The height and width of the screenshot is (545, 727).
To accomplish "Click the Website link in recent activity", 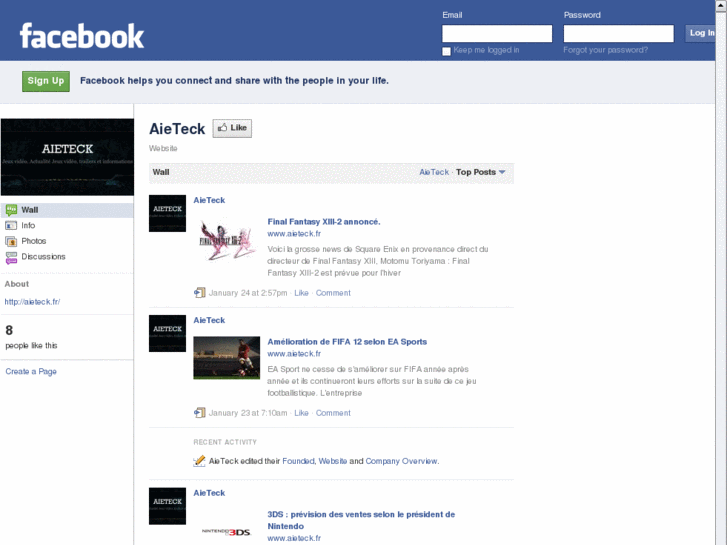I will click(332, 461).
